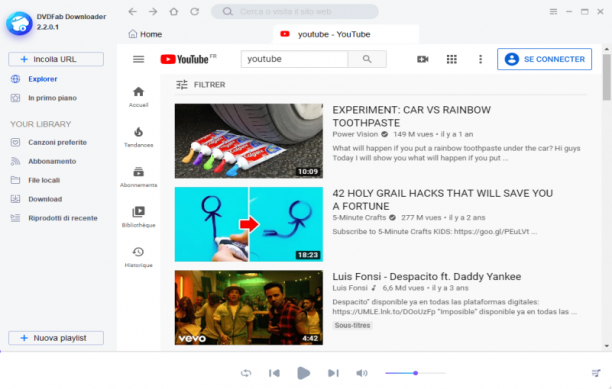
Task: Click the scrollbar up arrow
Action: pyautogui.click(x=607, y=49)
